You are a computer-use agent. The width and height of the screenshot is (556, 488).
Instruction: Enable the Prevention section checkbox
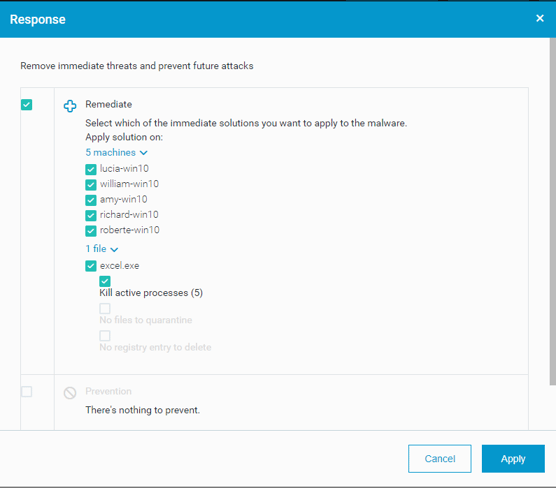point(27,392)
